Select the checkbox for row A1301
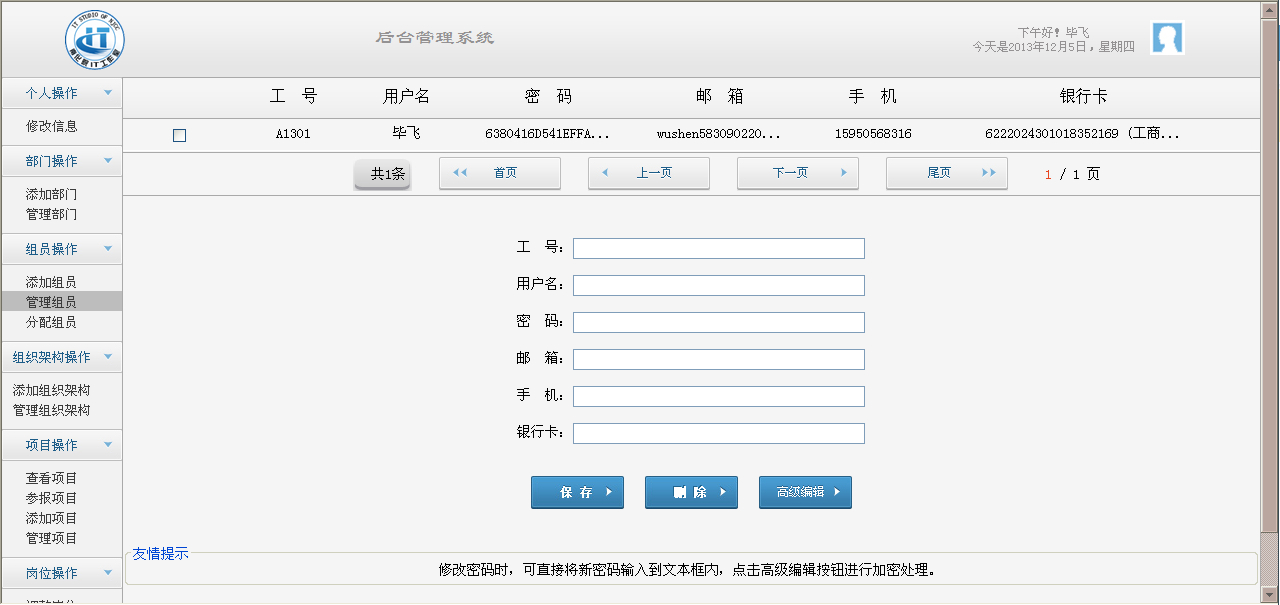 (180, 135)
